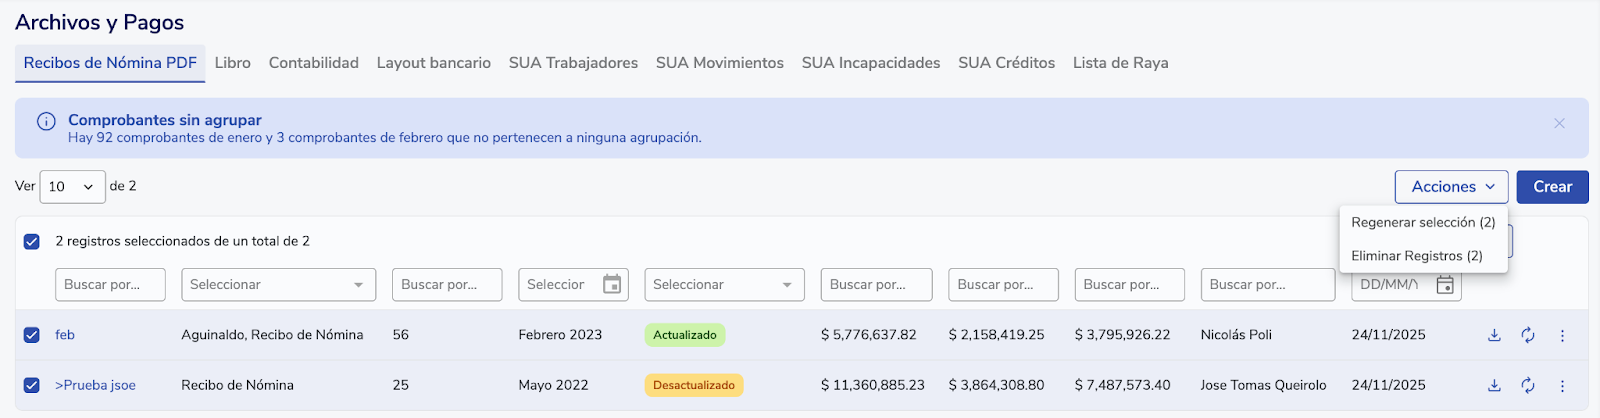
Task: Open the period filter calendar icon
Action: coord(612,285)
